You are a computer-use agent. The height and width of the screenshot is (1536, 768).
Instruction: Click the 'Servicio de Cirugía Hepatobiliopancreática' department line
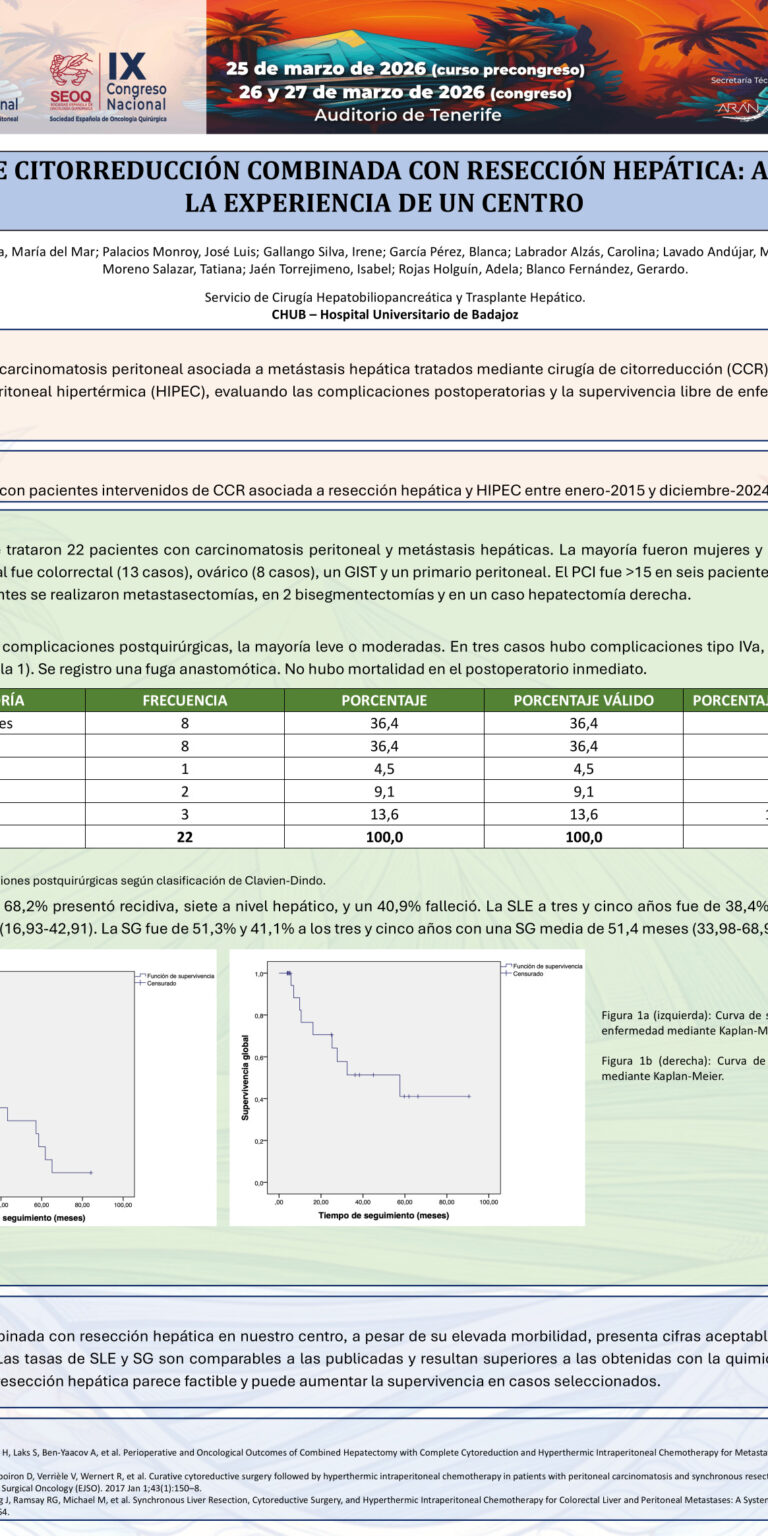pyautogui.click(x=395, y=297)
